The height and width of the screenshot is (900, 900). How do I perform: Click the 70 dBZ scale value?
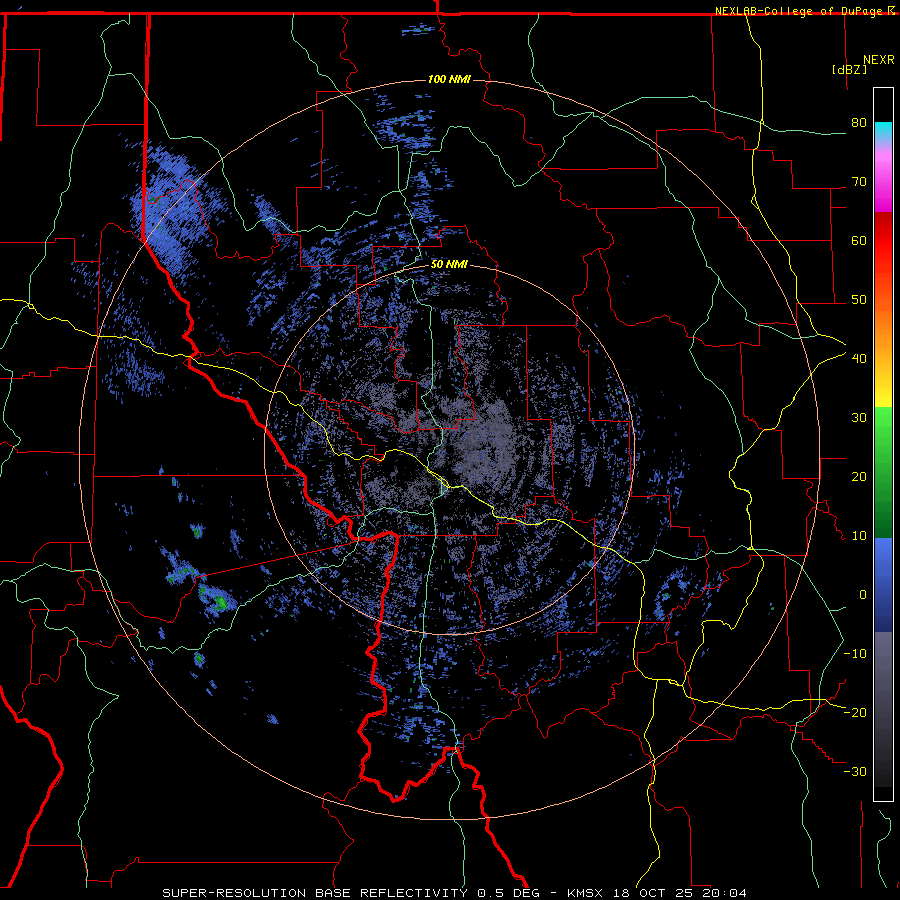(859, 182)
